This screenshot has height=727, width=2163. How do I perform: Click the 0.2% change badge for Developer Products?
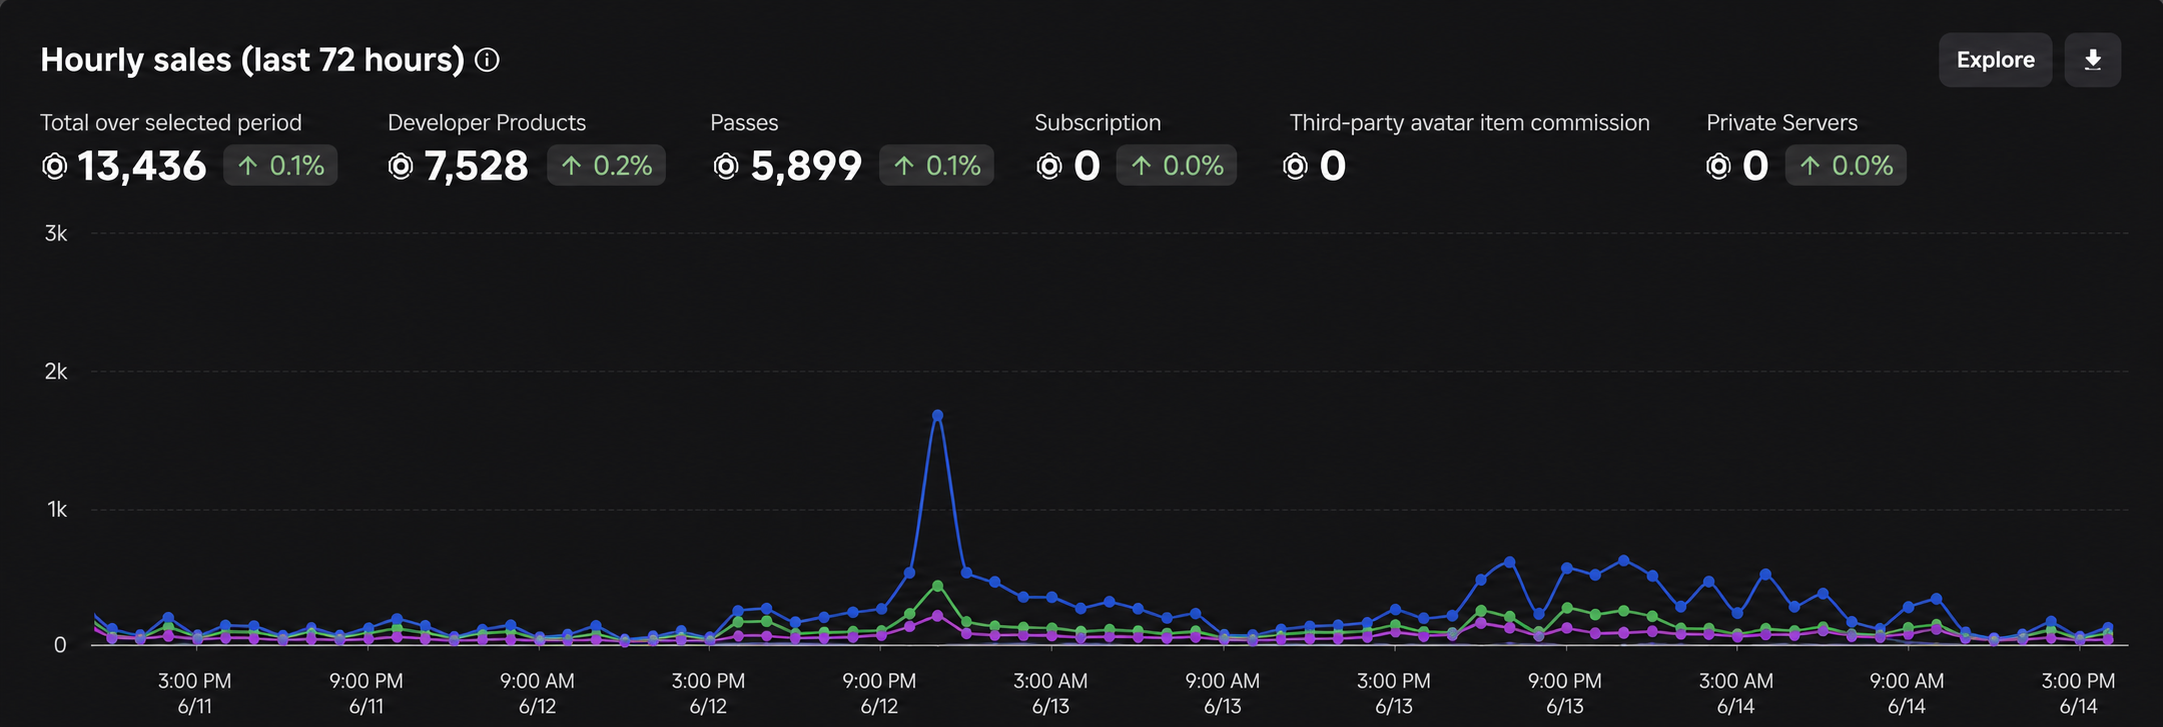tap(606, 166)
